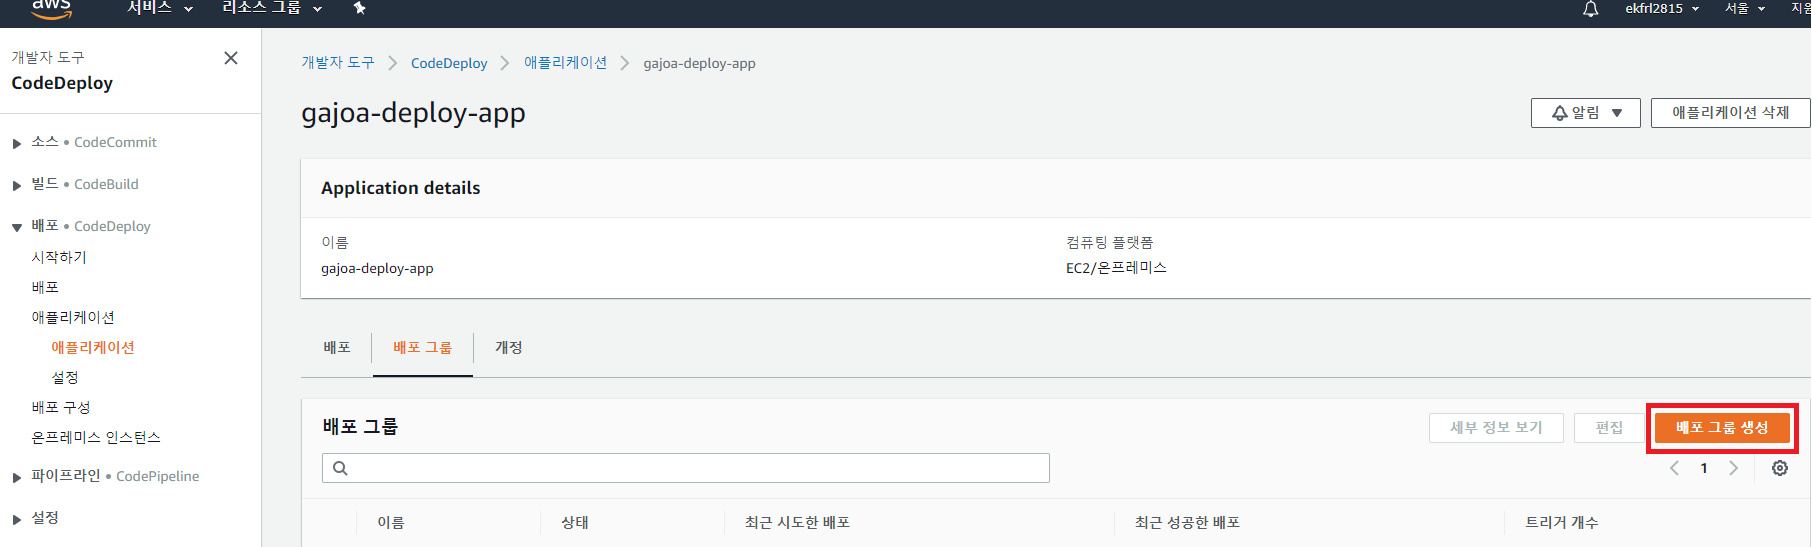Open the table preferences gear icon

(x=1780, y=468)
